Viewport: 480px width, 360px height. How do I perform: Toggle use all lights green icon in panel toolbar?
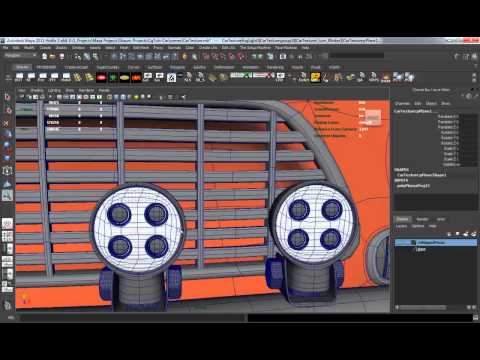[x=136, y=97]
